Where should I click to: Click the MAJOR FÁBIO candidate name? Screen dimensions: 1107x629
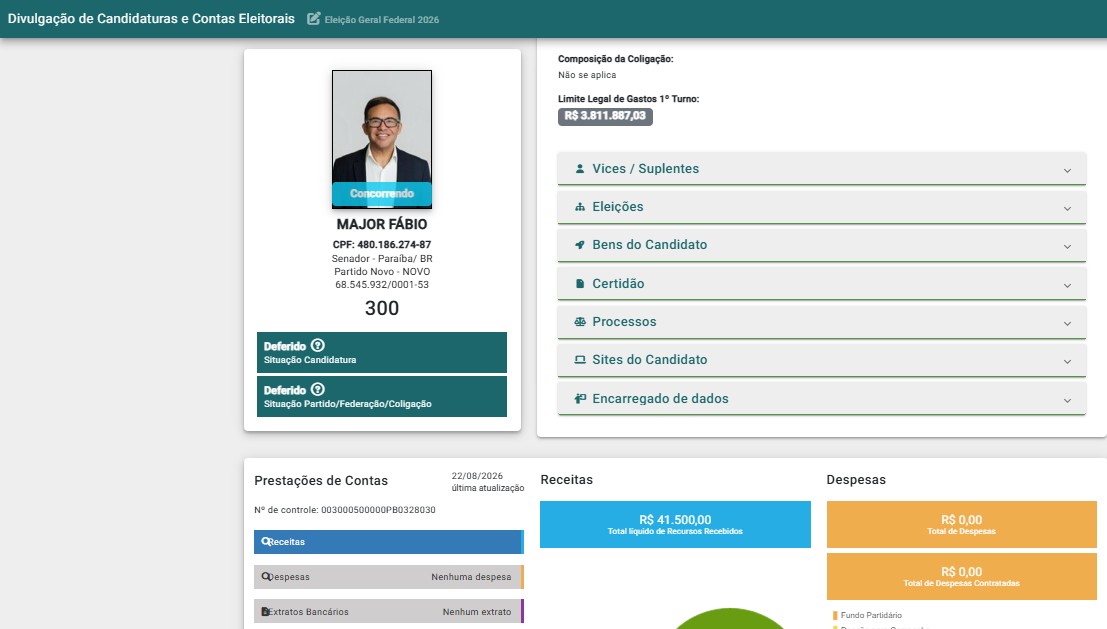(x=382, y=224)
